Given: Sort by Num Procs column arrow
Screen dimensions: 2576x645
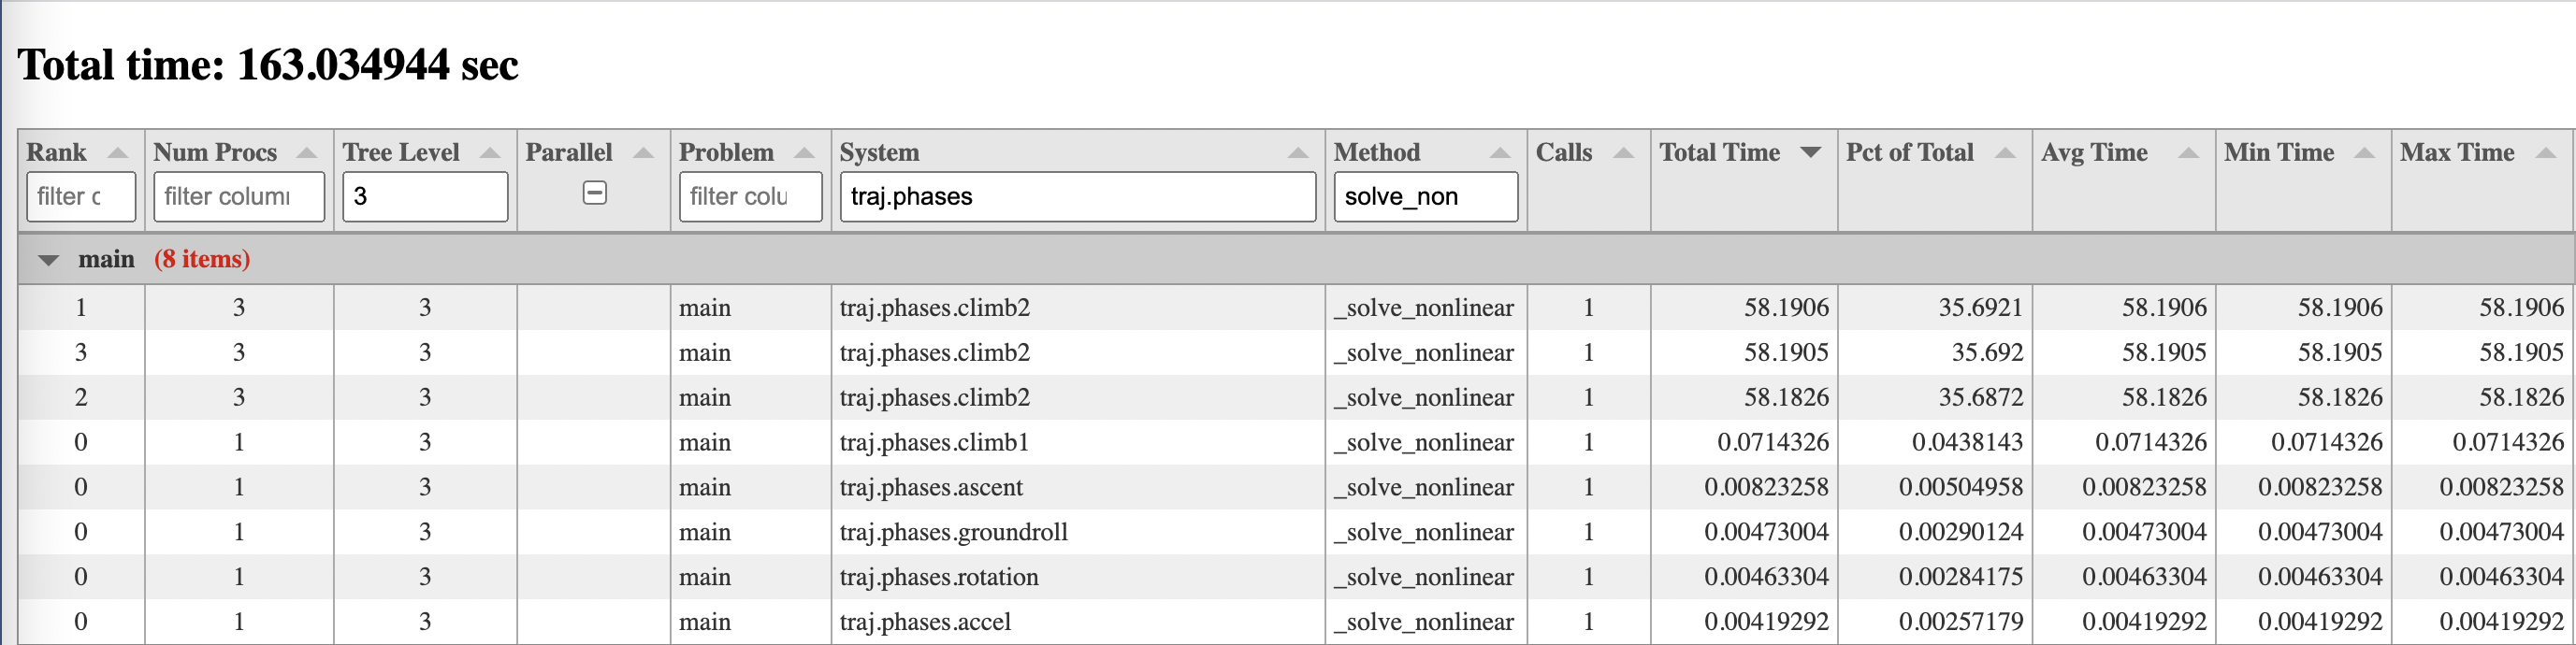Looking at the screenshot, I should (x=307, y=153).
